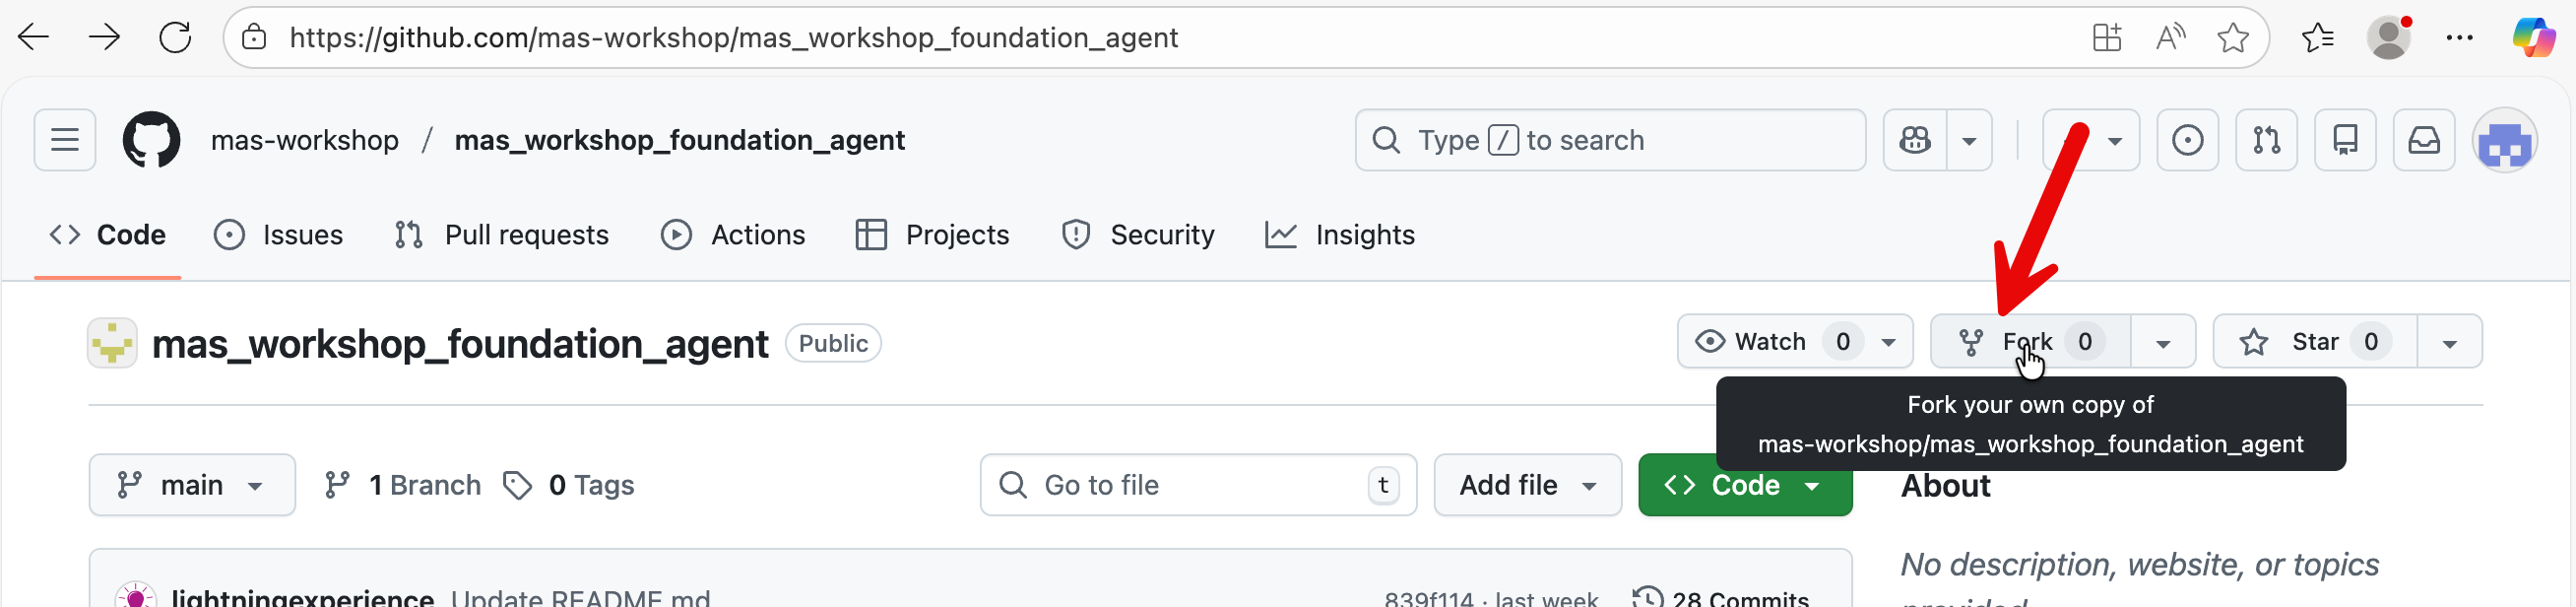This screenshot has width=2576, height=607.
Task: Open the Fork dropdown chevron
Action: click(2163, 341)
